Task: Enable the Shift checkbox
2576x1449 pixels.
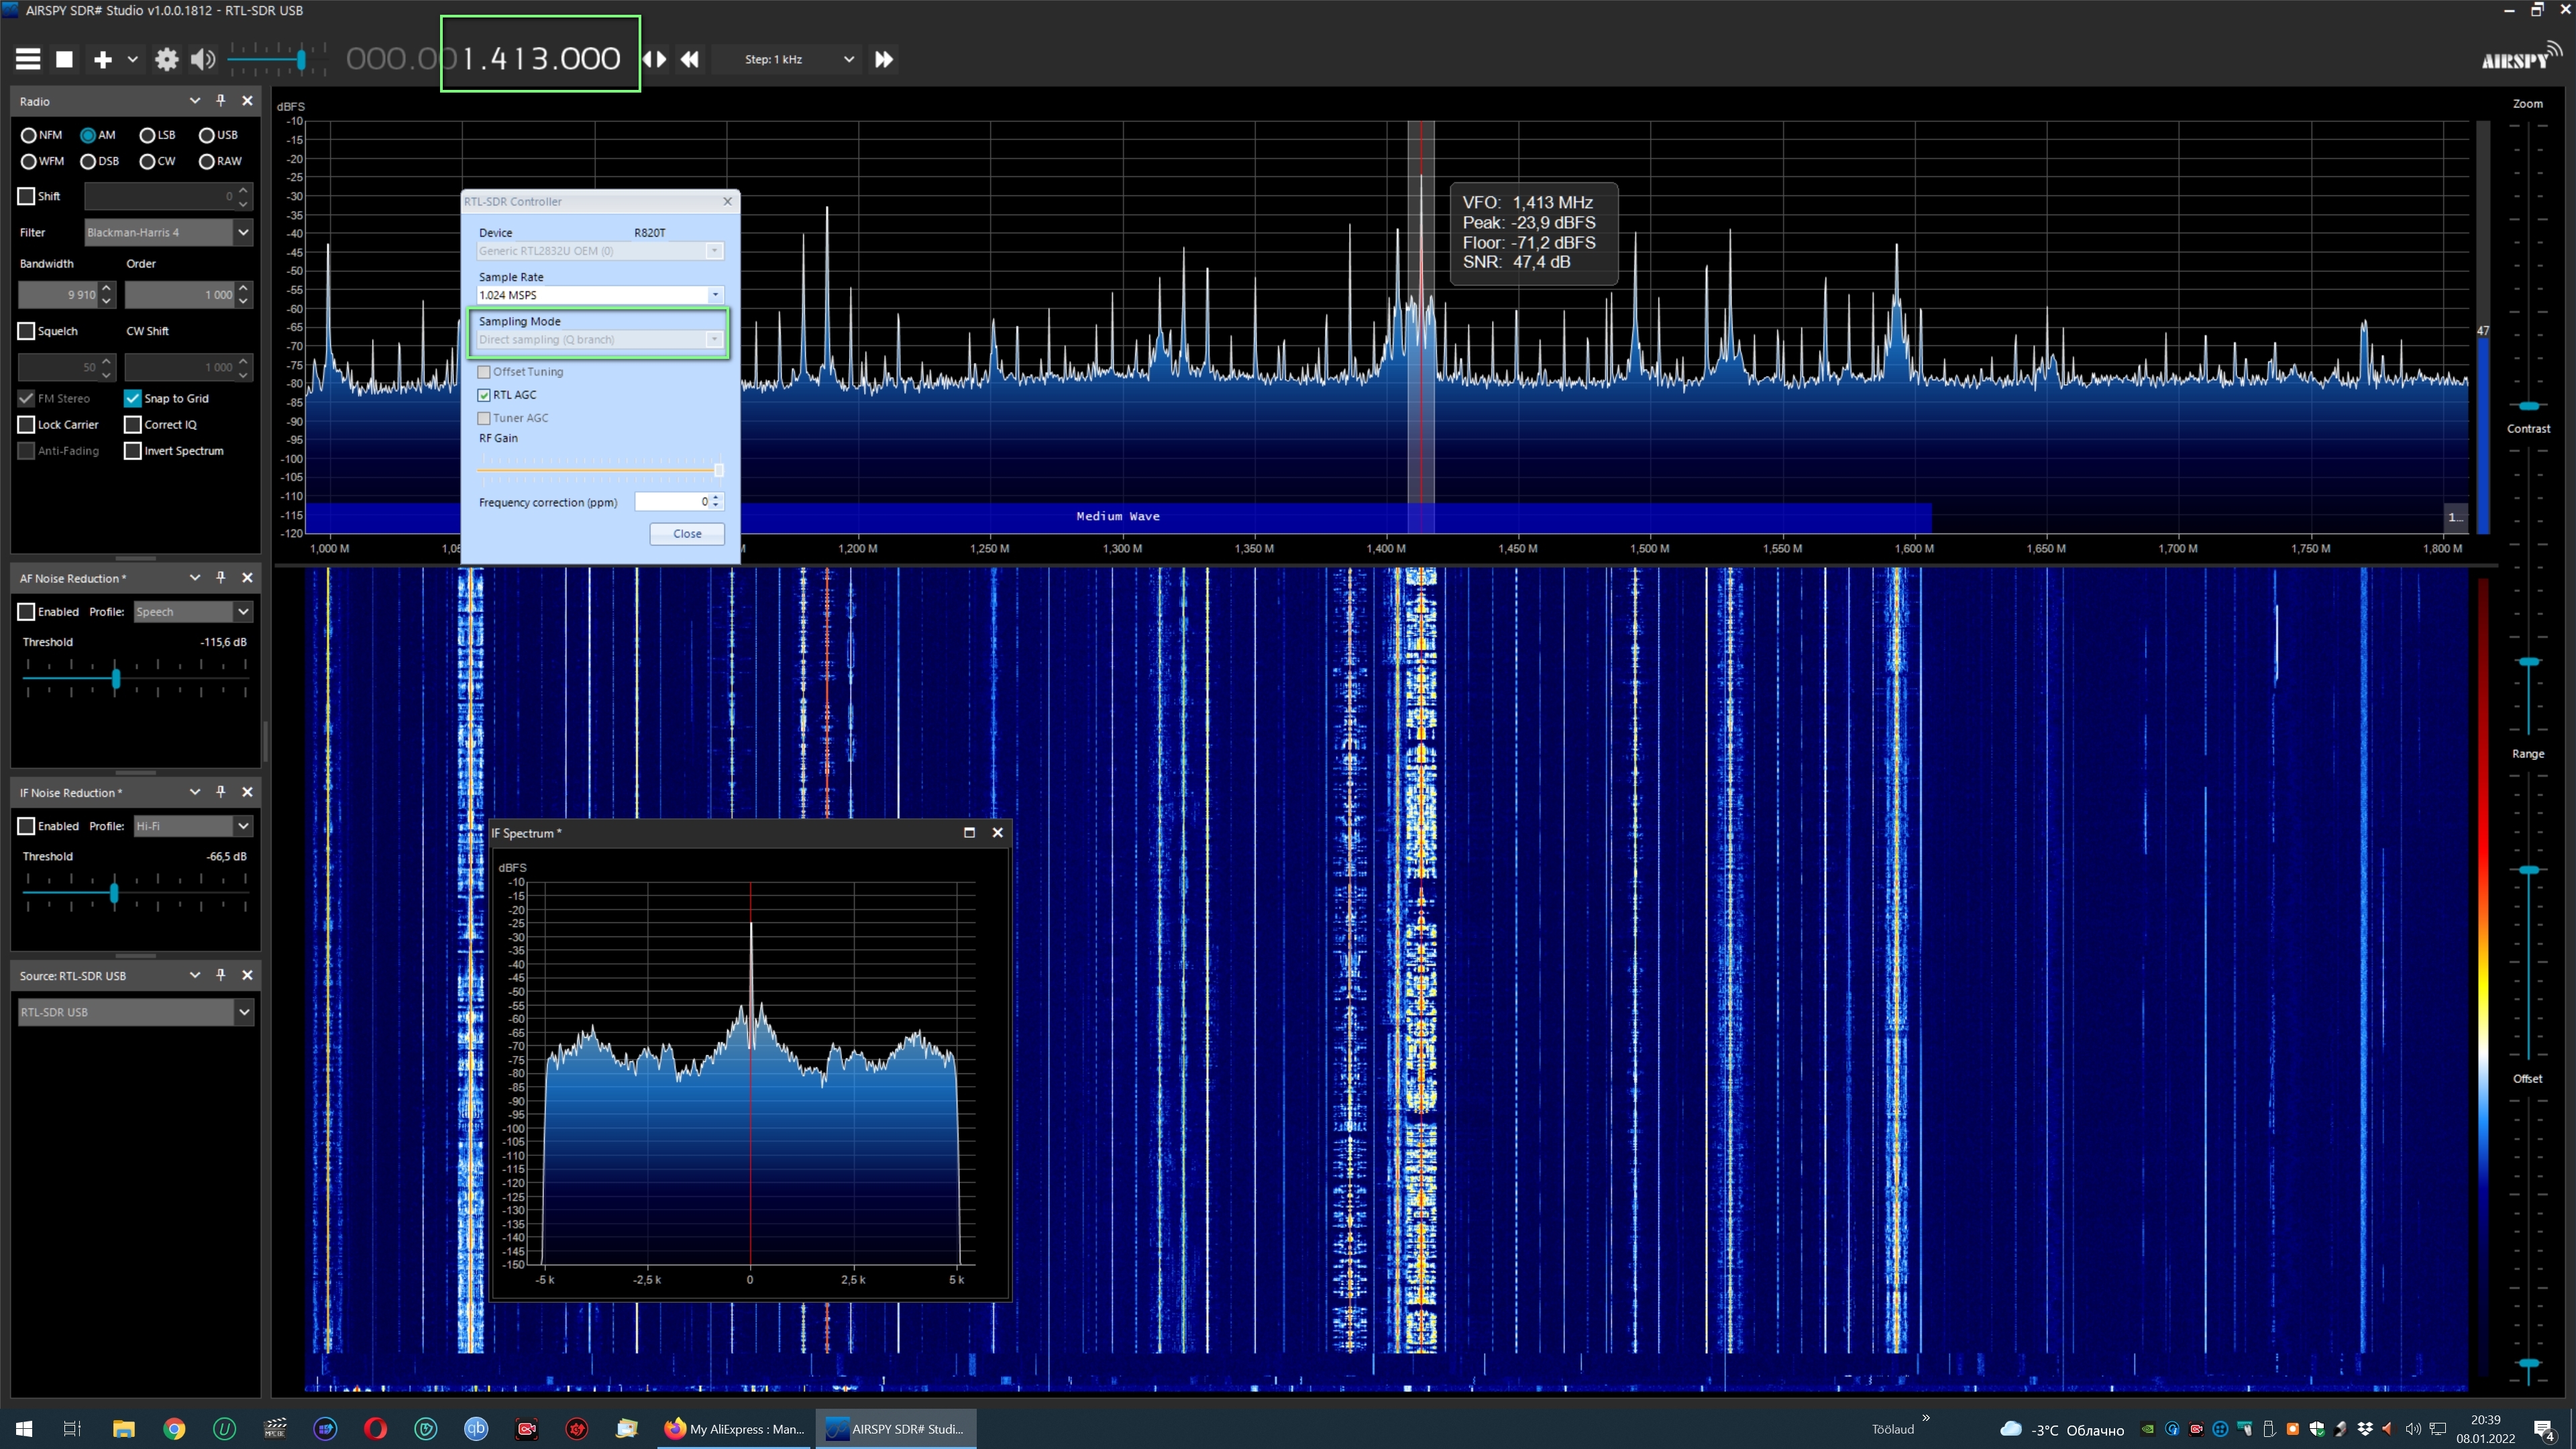Action: (27, 196)
